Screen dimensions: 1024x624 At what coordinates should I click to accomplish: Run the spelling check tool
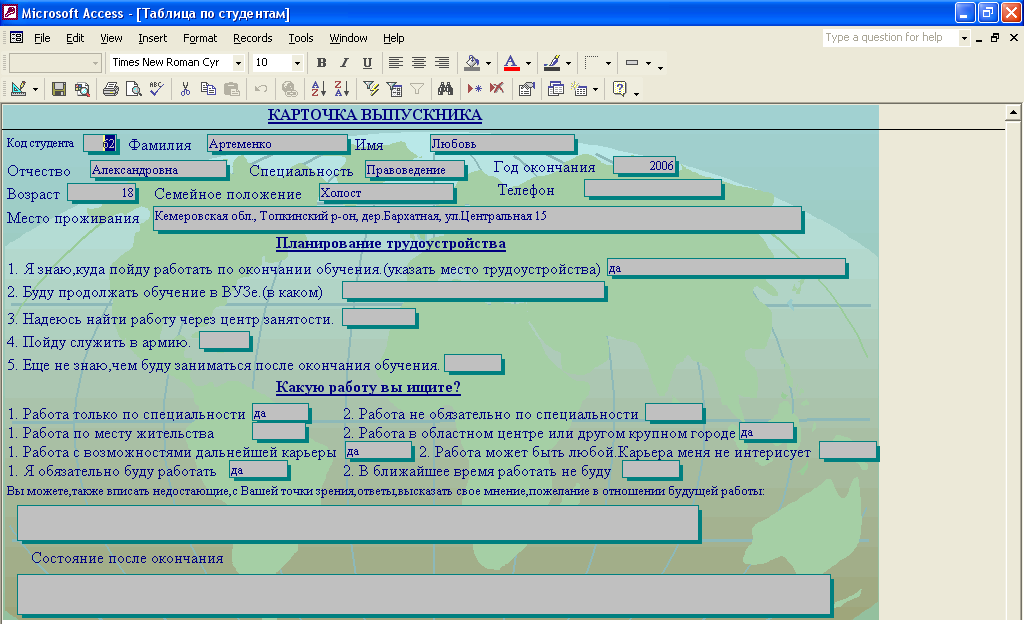155,89
